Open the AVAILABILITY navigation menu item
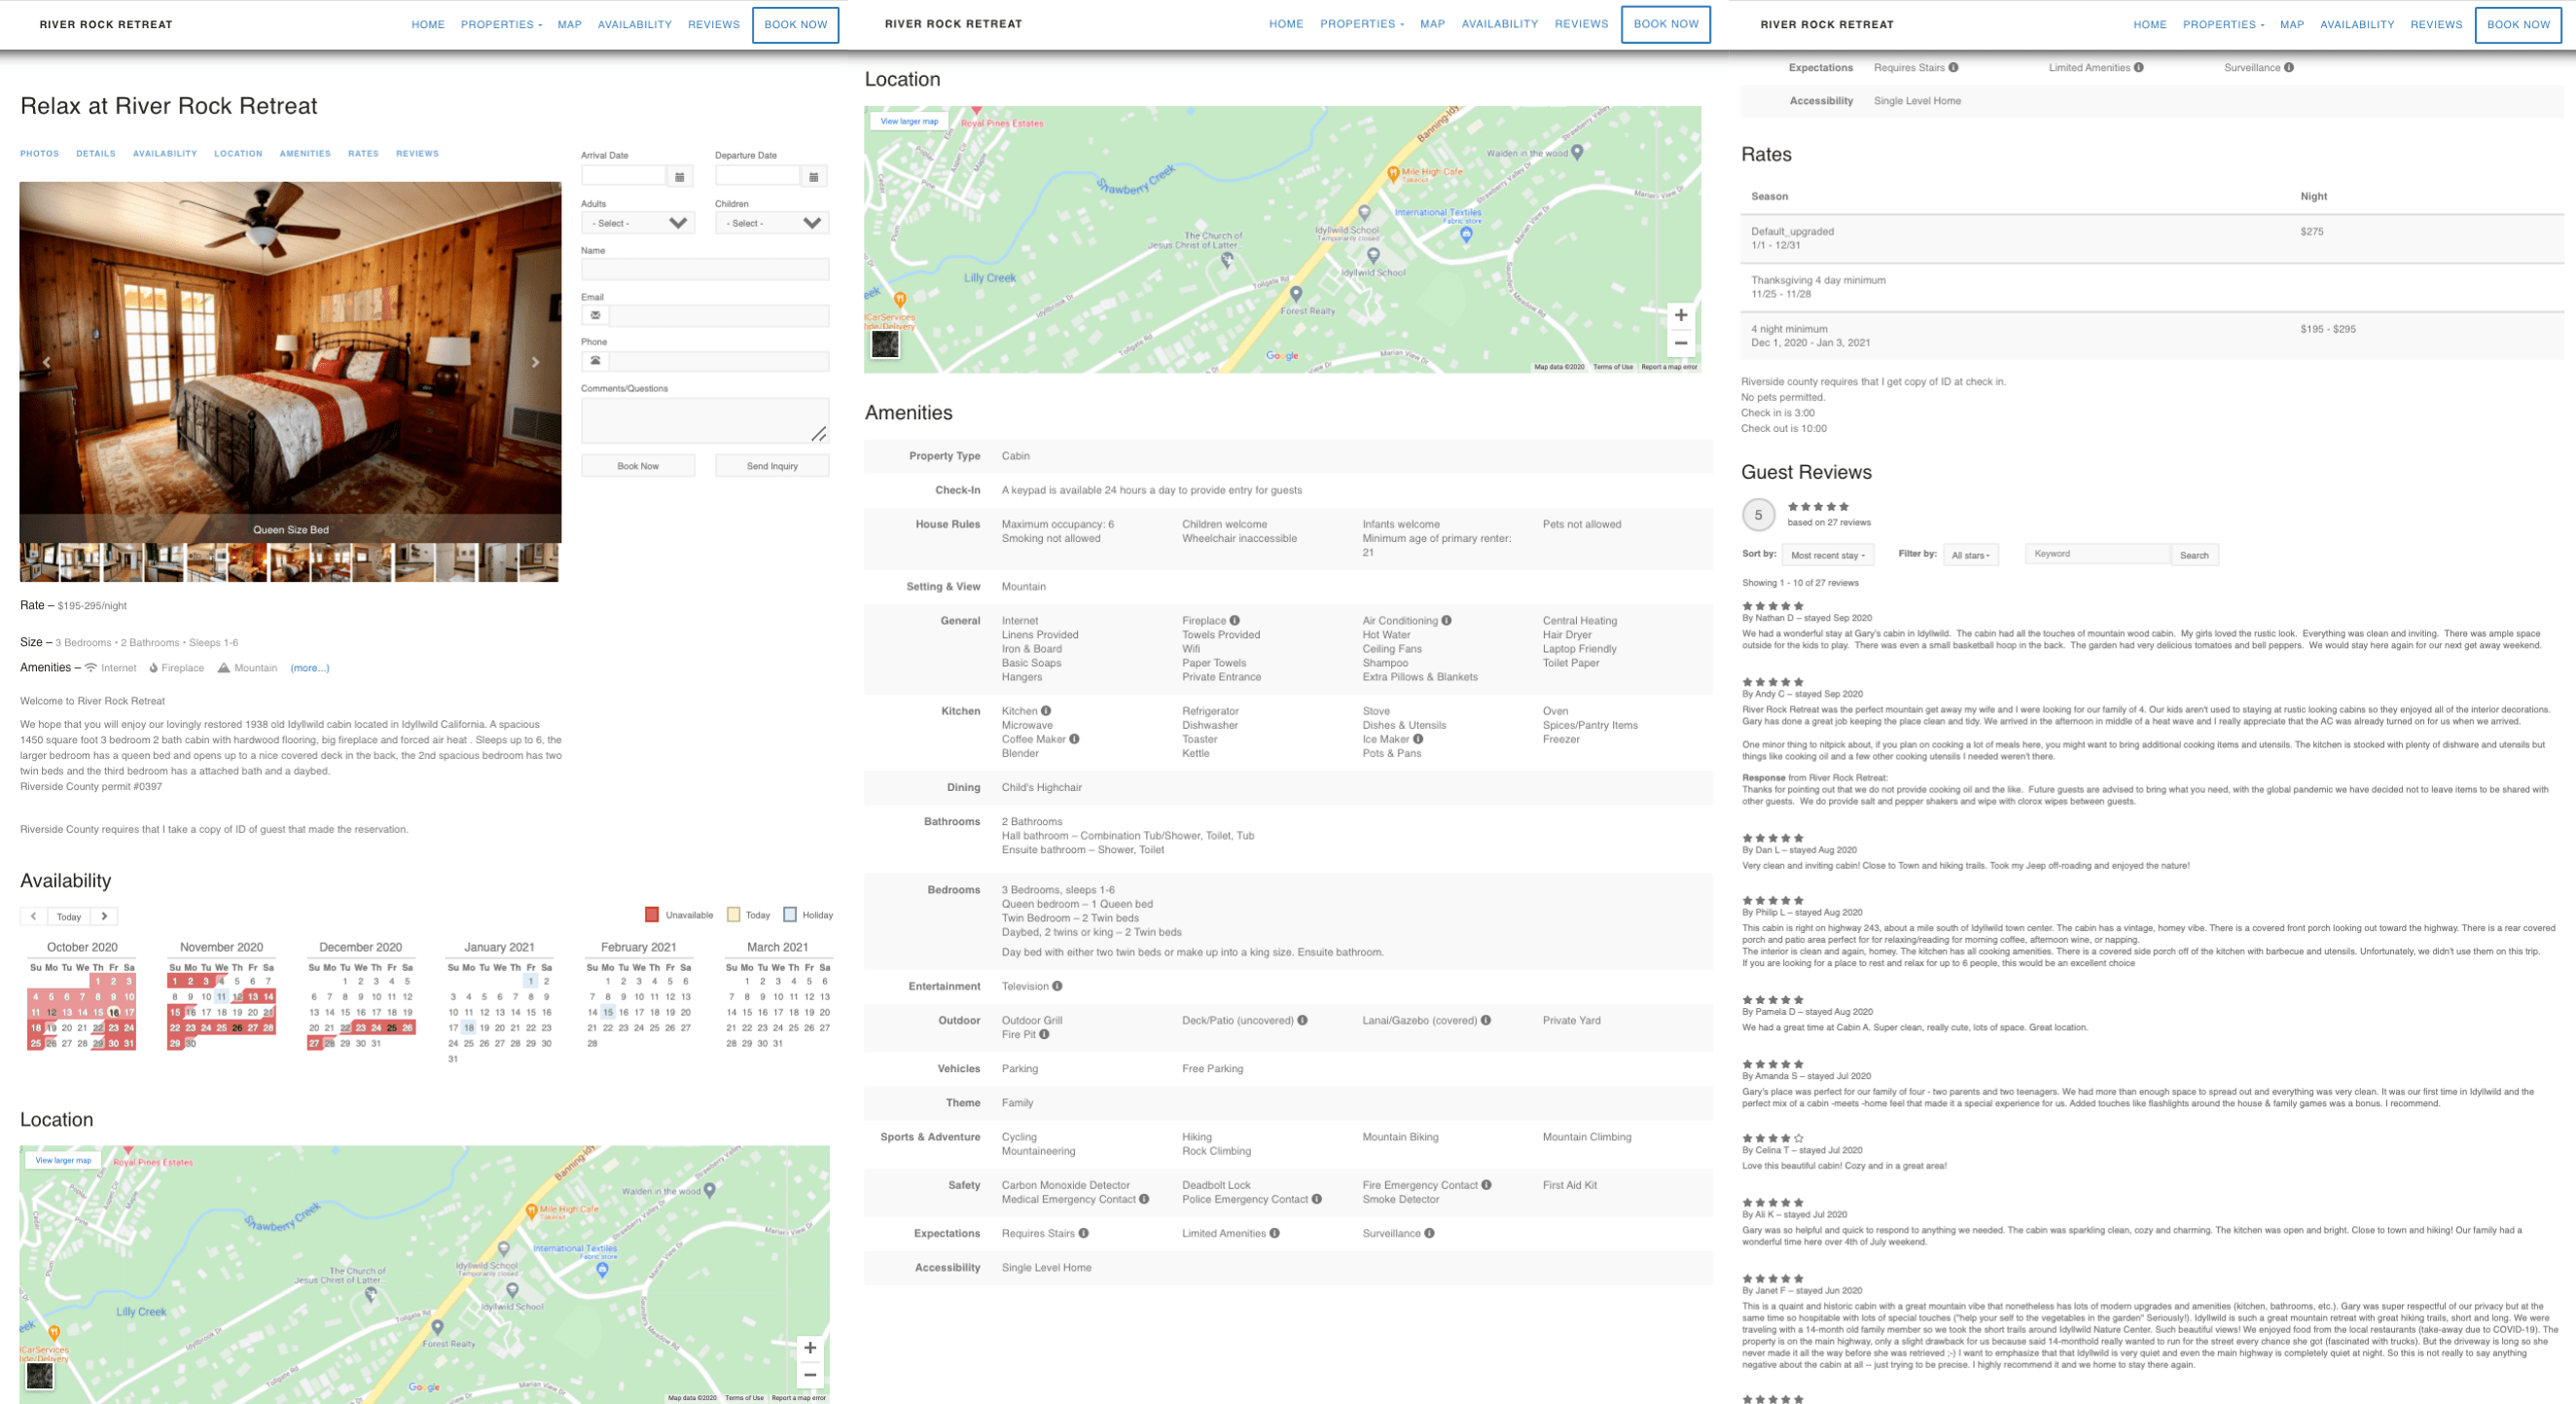The width and height of the screenshot is (2576, 1404). (635, 24)
